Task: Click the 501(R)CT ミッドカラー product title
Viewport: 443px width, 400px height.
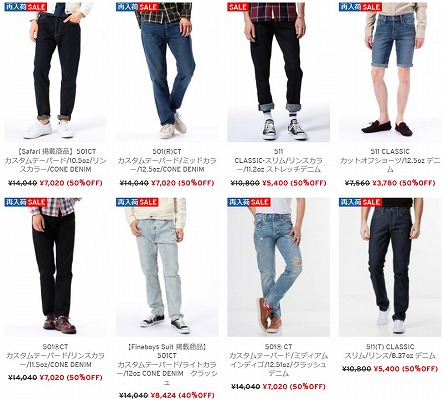Action: click(167, 160)
